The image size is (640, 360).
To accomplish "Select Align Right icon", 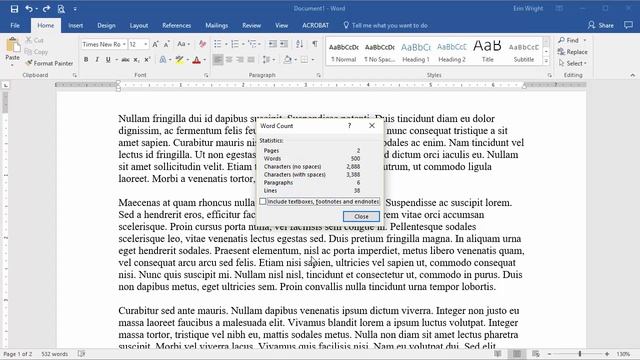I will click(240, 60).
